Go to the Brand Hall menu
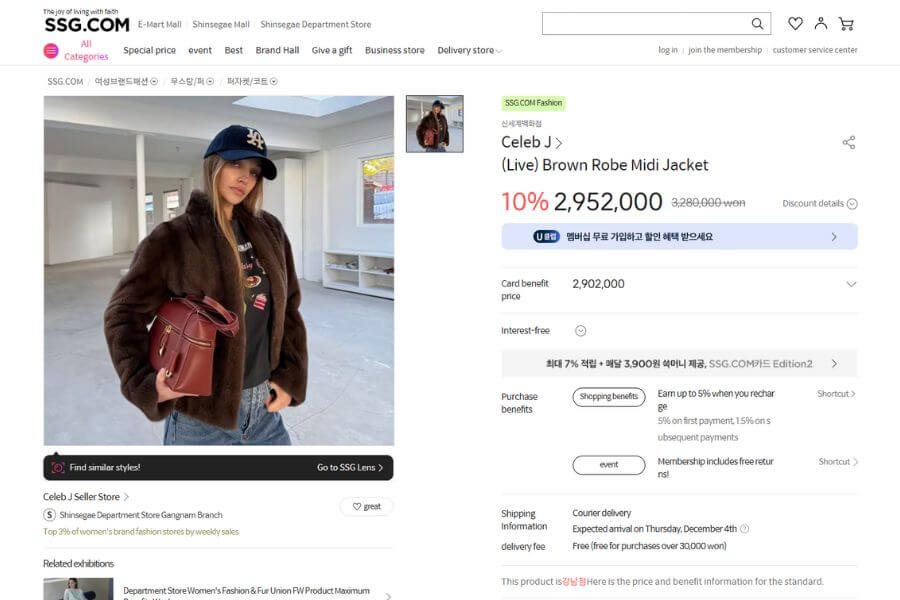Screen dimensions: 900x600 click(277, 51)
